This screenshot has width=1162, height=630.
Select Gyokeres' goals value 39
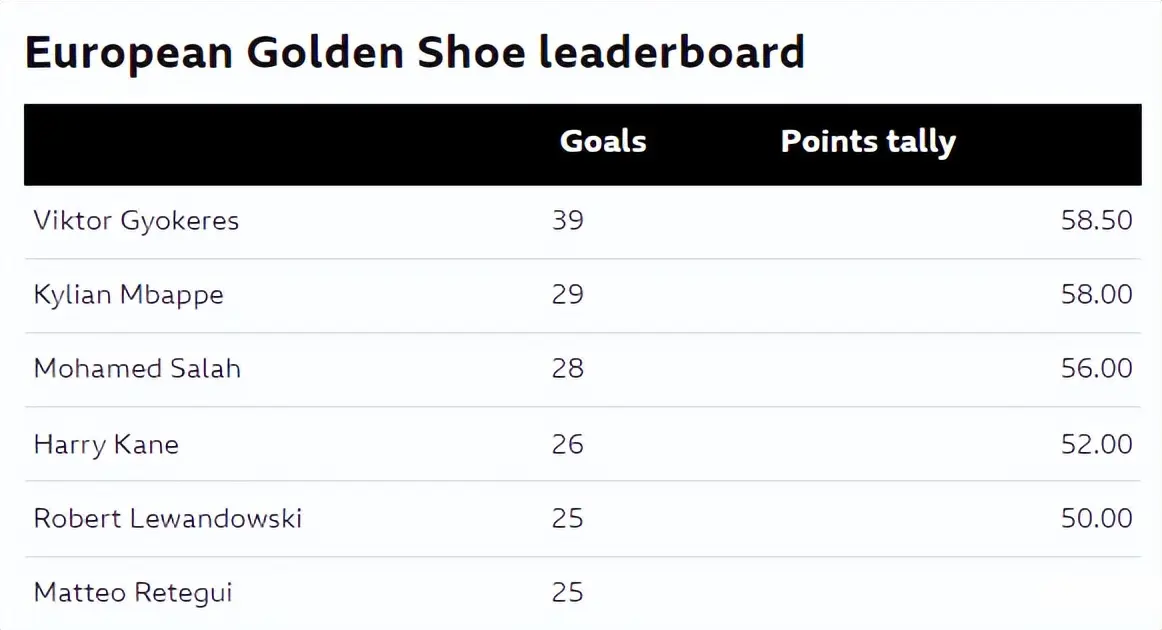pyautogui.click(x=568, y=220)
